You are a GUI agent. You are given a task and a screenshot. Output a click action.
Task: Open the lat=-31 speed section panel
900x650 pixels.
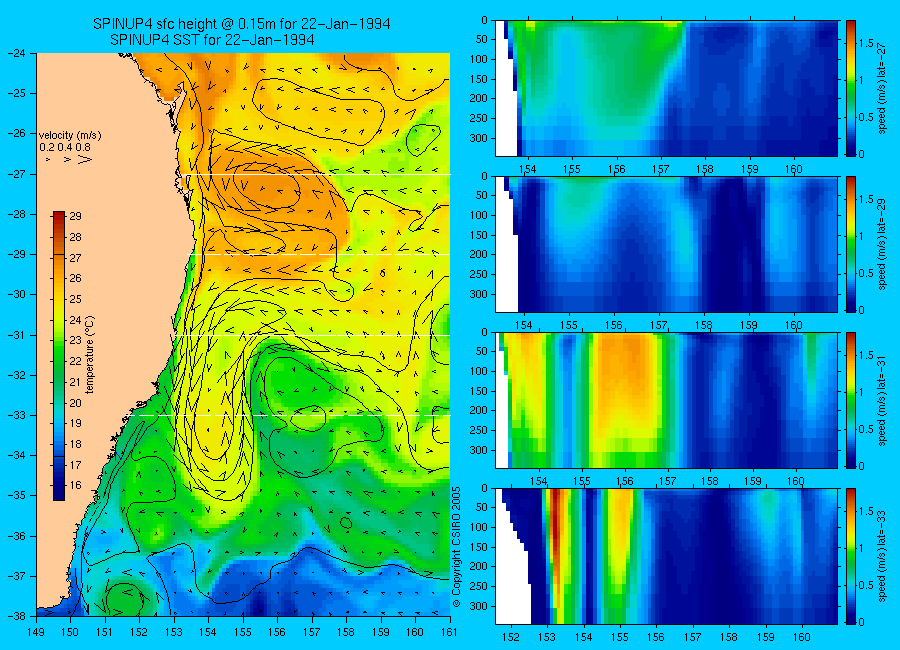click(666, 400)
